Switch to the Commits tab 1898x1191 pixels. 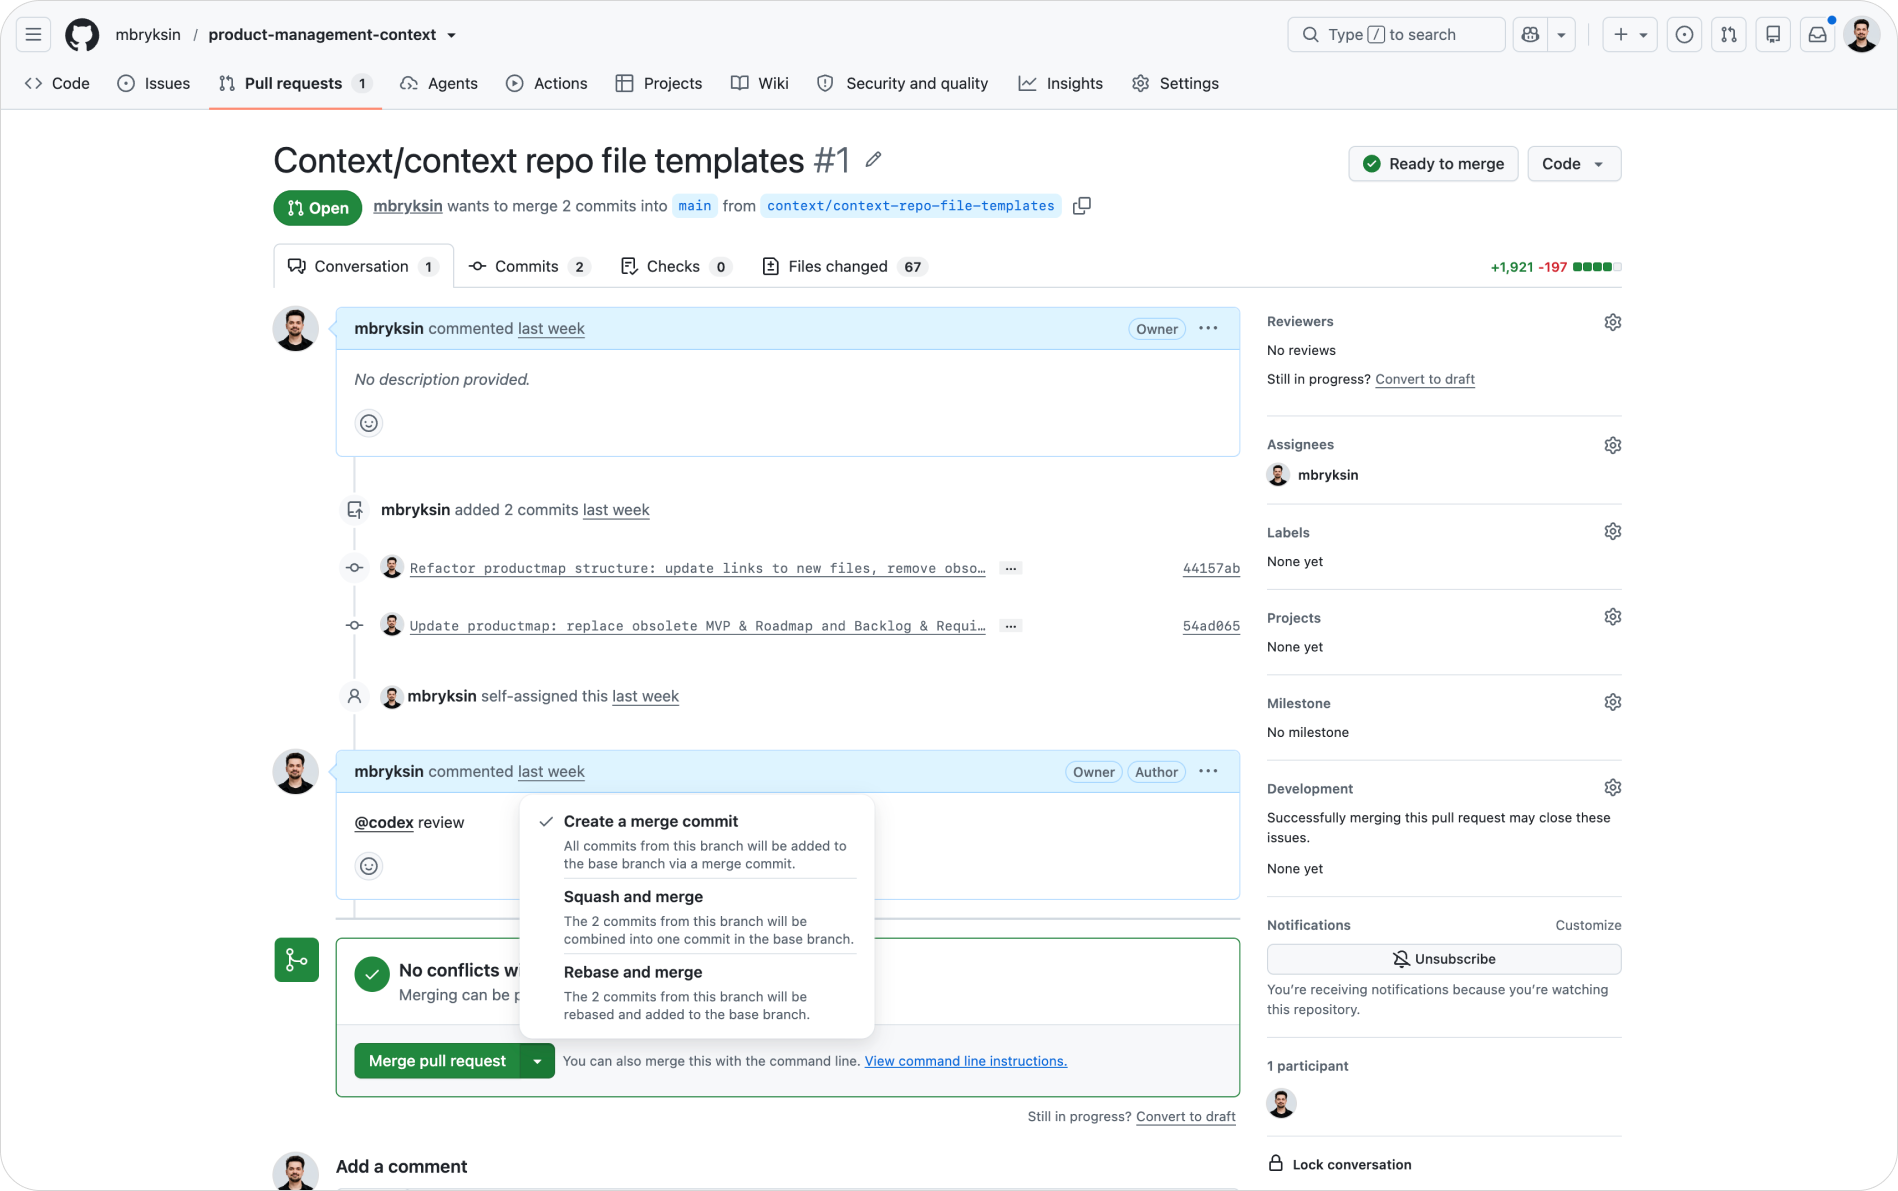[x=530, y=266]
